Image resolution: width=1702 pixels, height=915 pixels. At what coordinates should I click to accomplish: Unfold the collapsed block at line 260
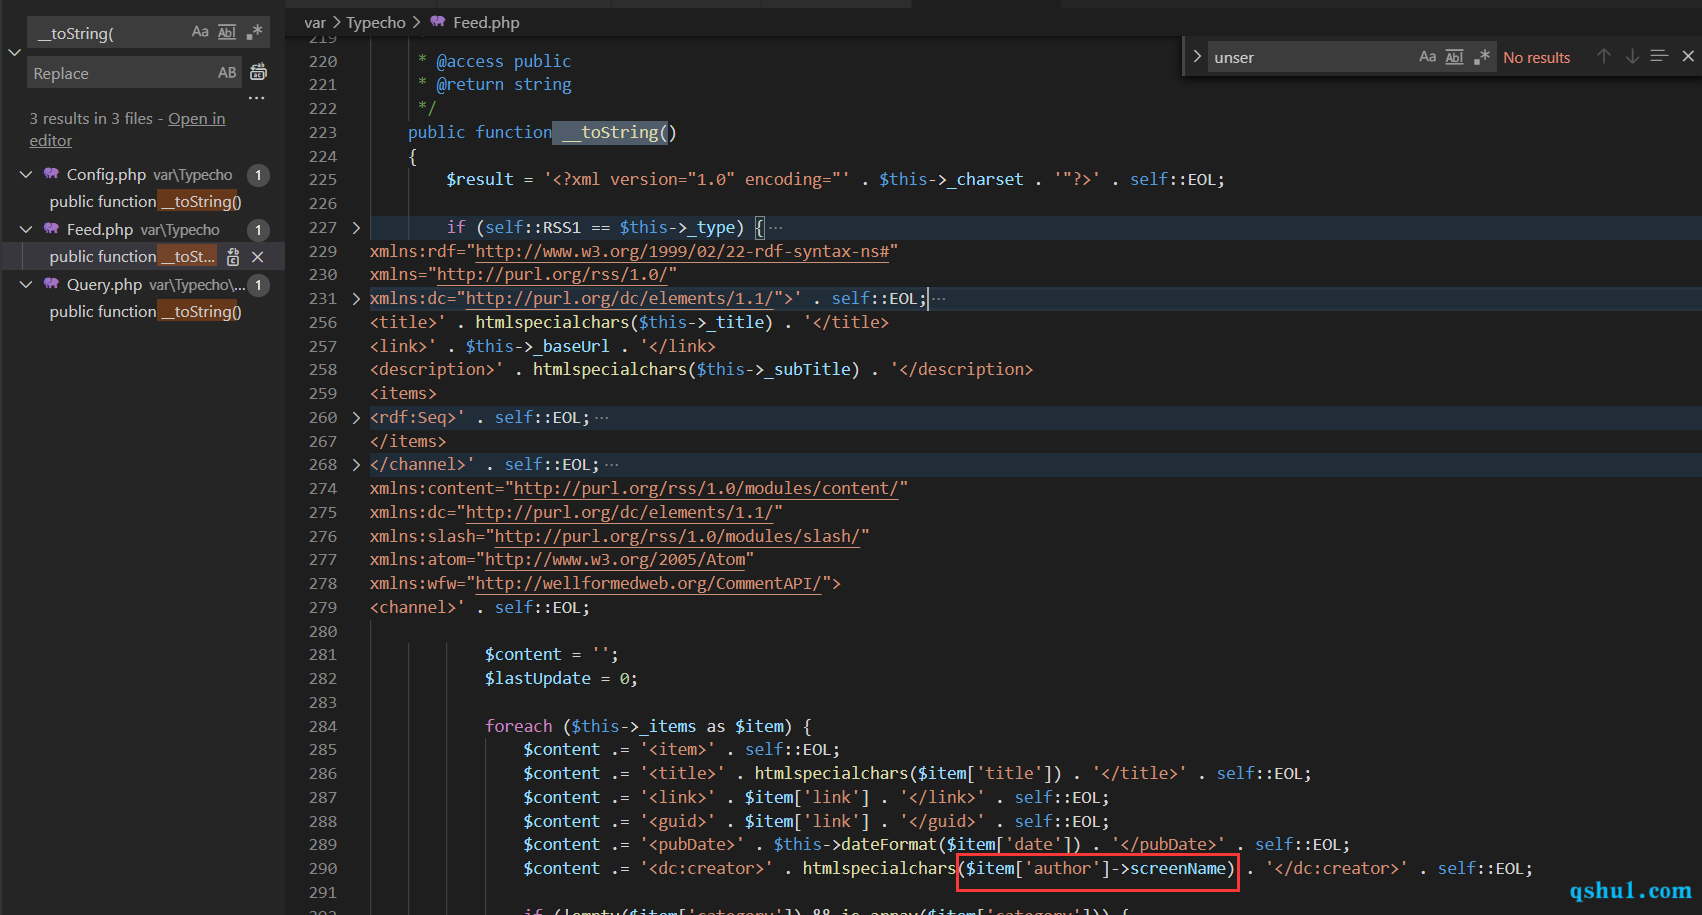[x=356, y=418]
